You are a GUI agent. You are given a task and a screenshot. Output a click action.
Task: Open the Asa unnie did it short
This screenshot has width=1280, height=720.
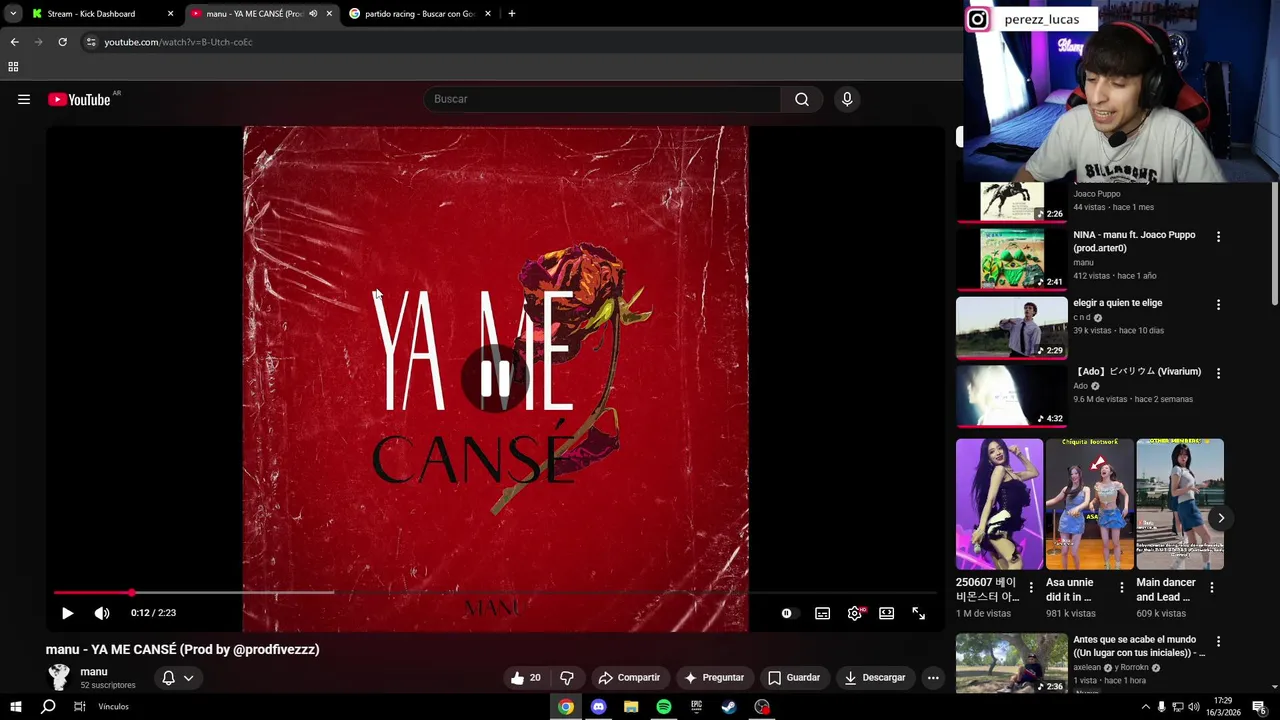[x=1089, y=504]
